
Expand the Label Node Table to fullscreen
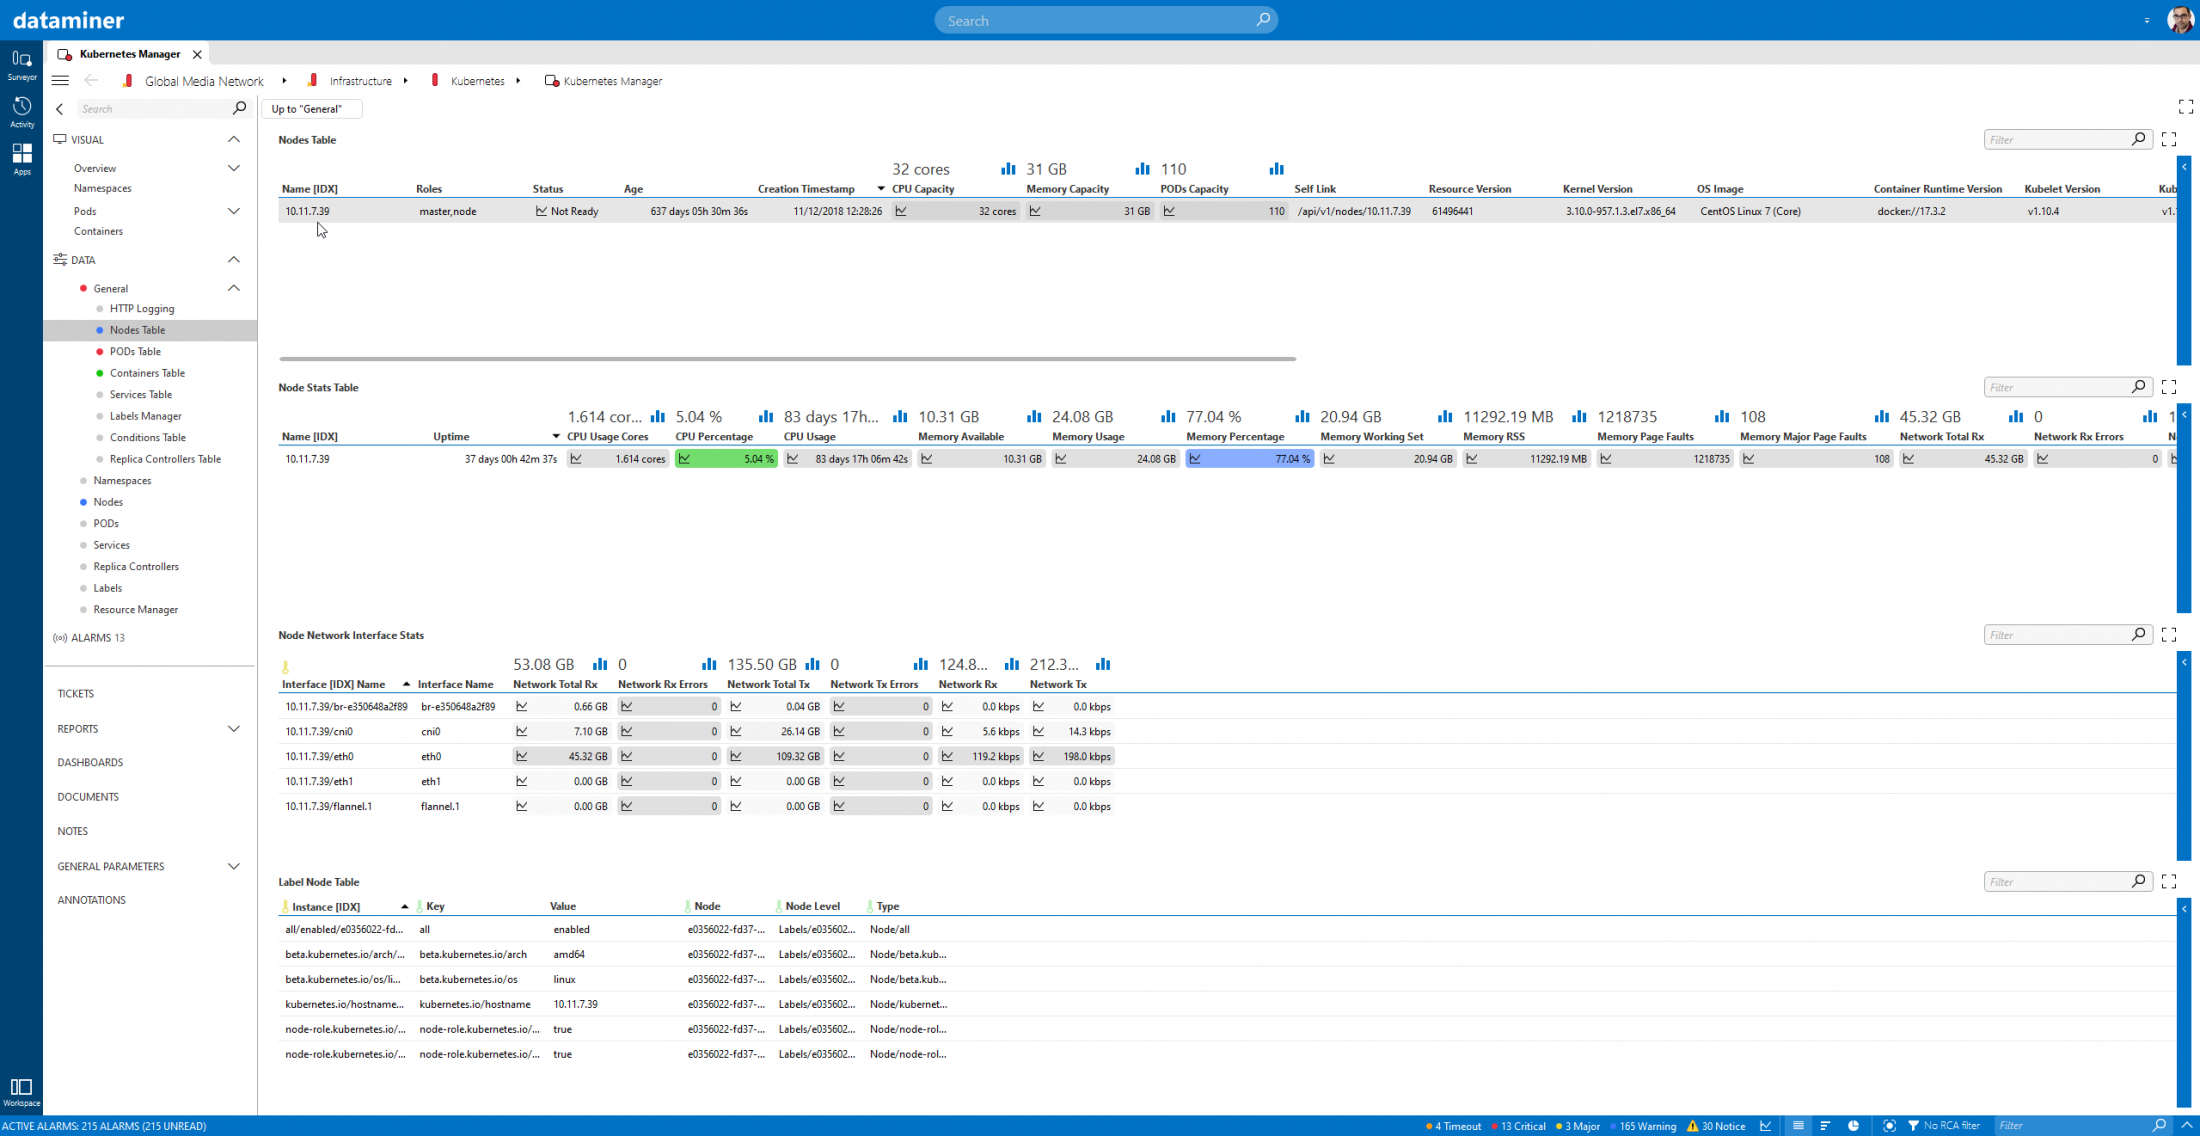[2168, 881]
